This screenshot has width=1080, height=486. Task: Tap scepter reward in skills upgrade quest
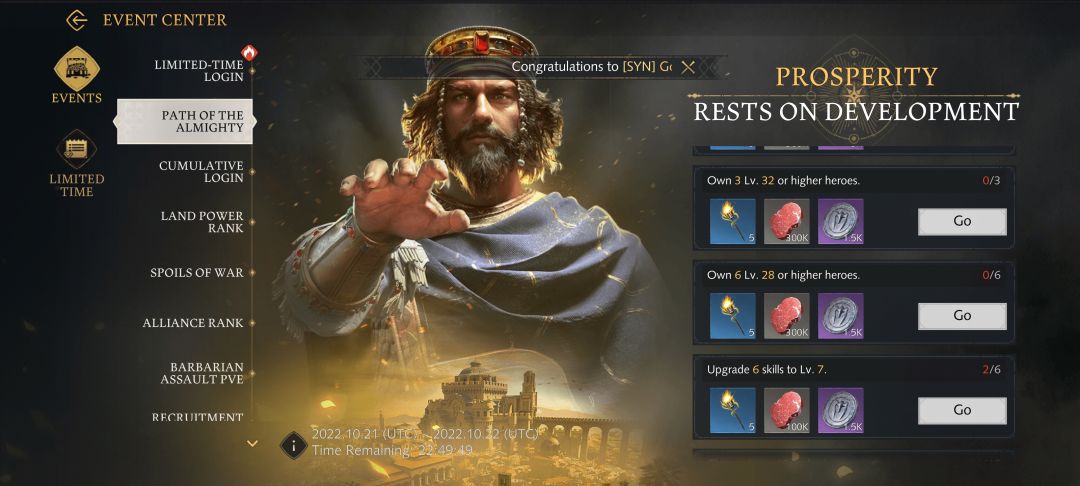[733, 410]
